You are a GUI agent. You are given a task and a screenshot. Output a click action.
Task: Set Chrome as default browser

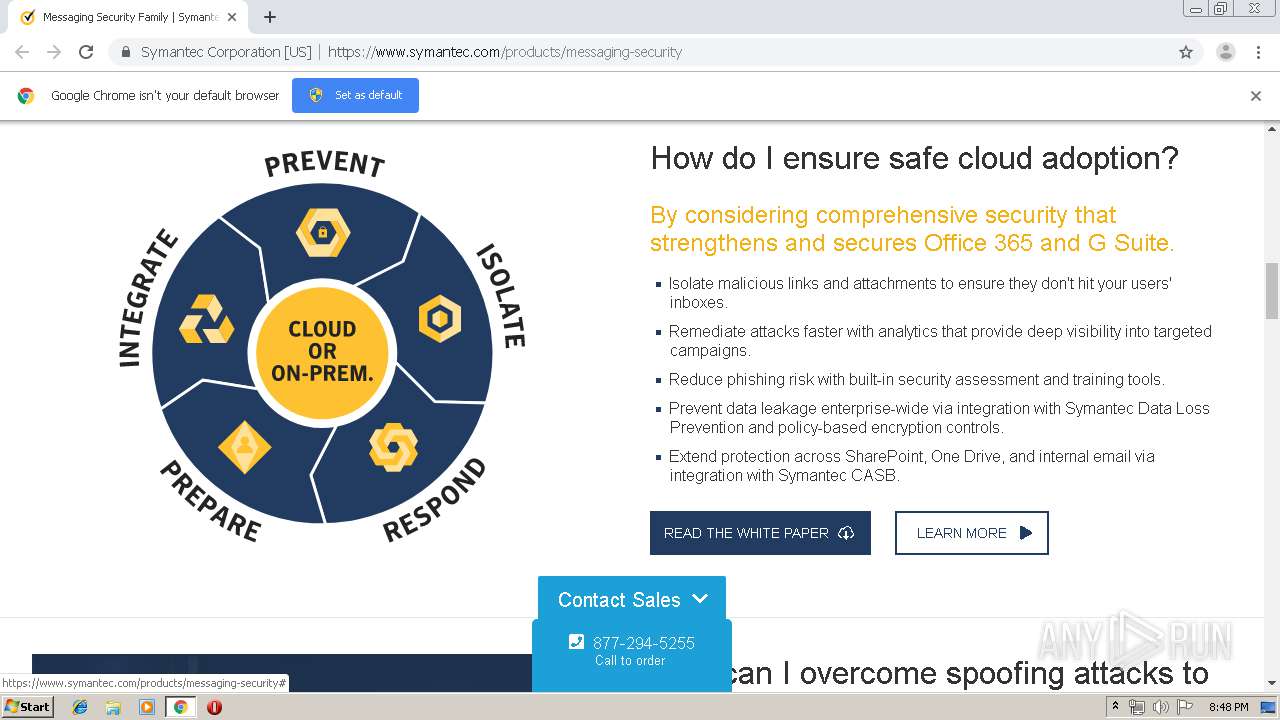point(355,95)
